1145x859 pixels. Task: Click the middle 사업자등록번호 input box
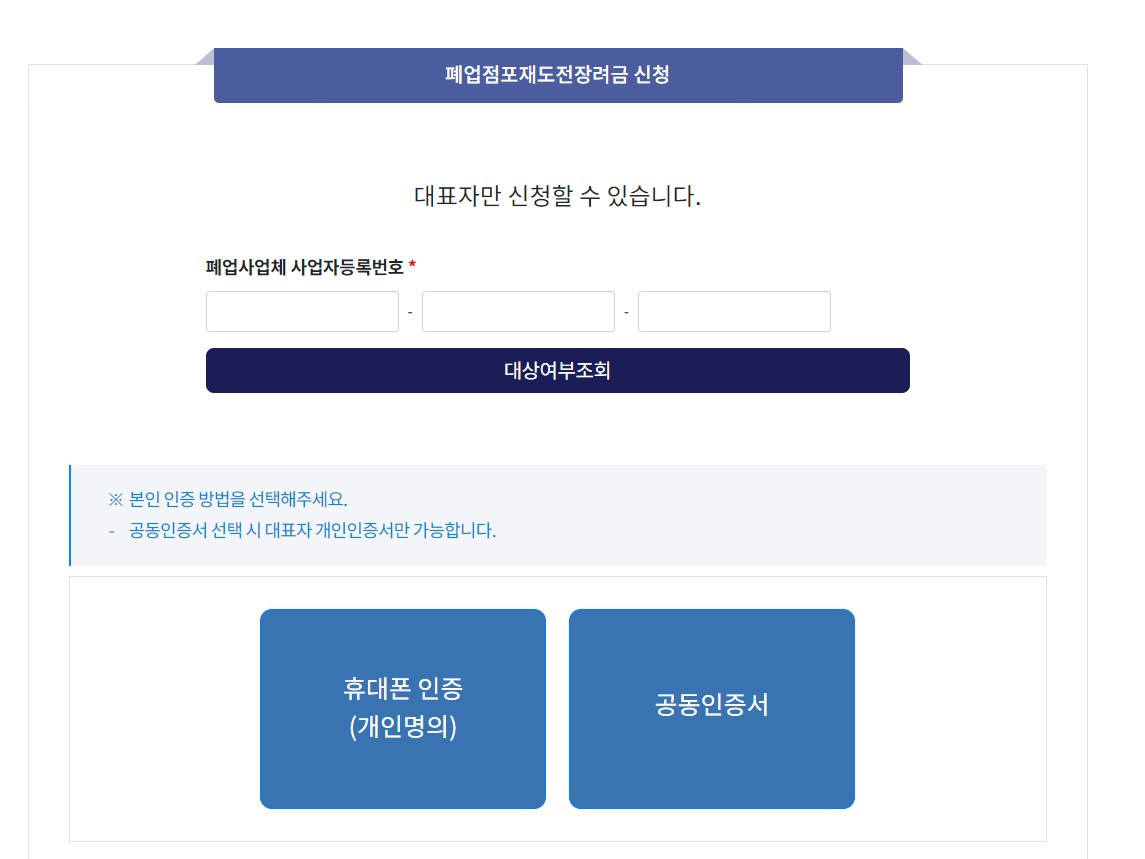point(518,311)
